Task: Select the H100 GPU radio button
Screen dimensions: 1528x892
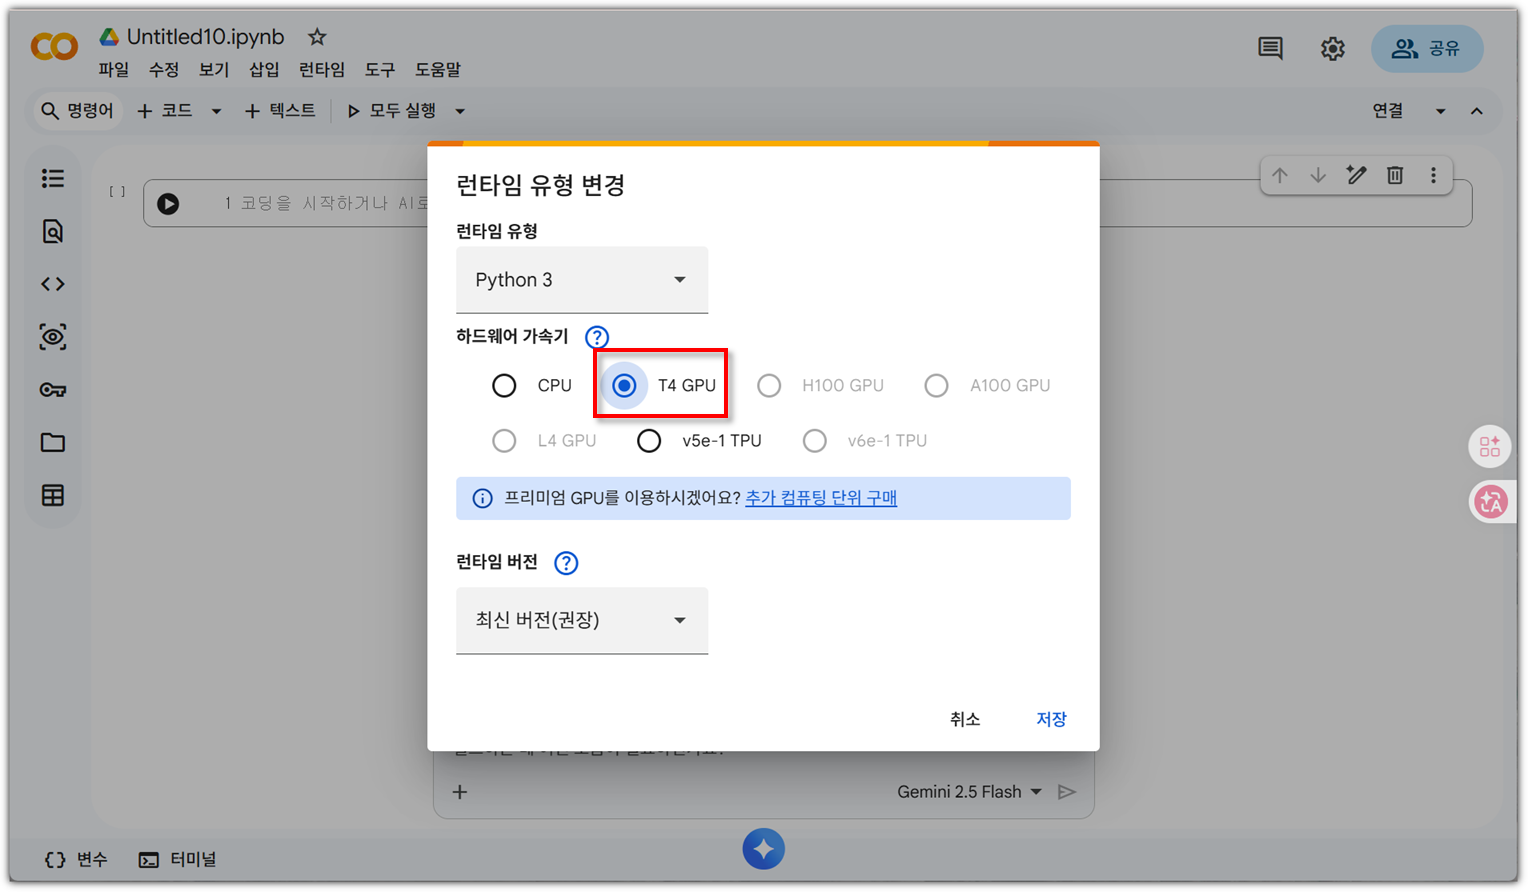Action: pos(769,385)
